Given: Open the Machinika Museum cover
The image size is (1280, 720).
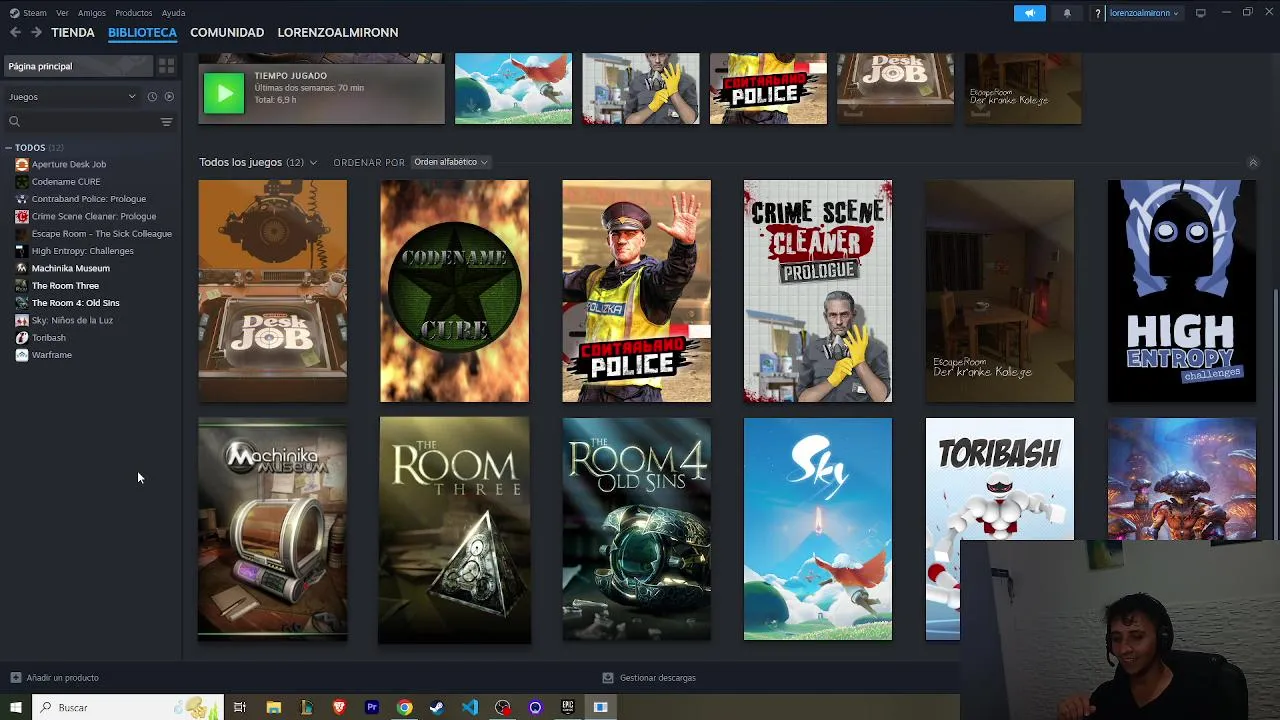Looking at the screenshot, I should click(x=273, y=529).
